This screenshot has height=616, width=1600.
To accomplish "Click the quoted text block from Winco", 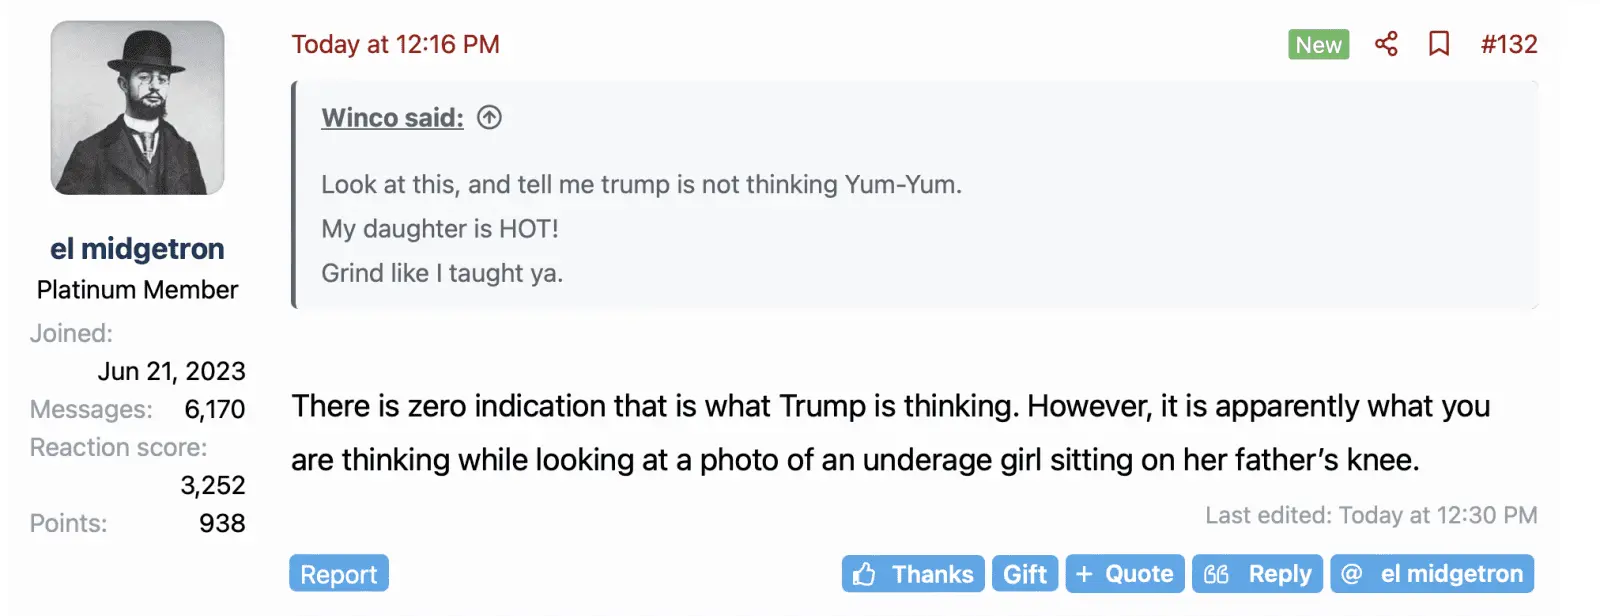I will pos(640,229).
